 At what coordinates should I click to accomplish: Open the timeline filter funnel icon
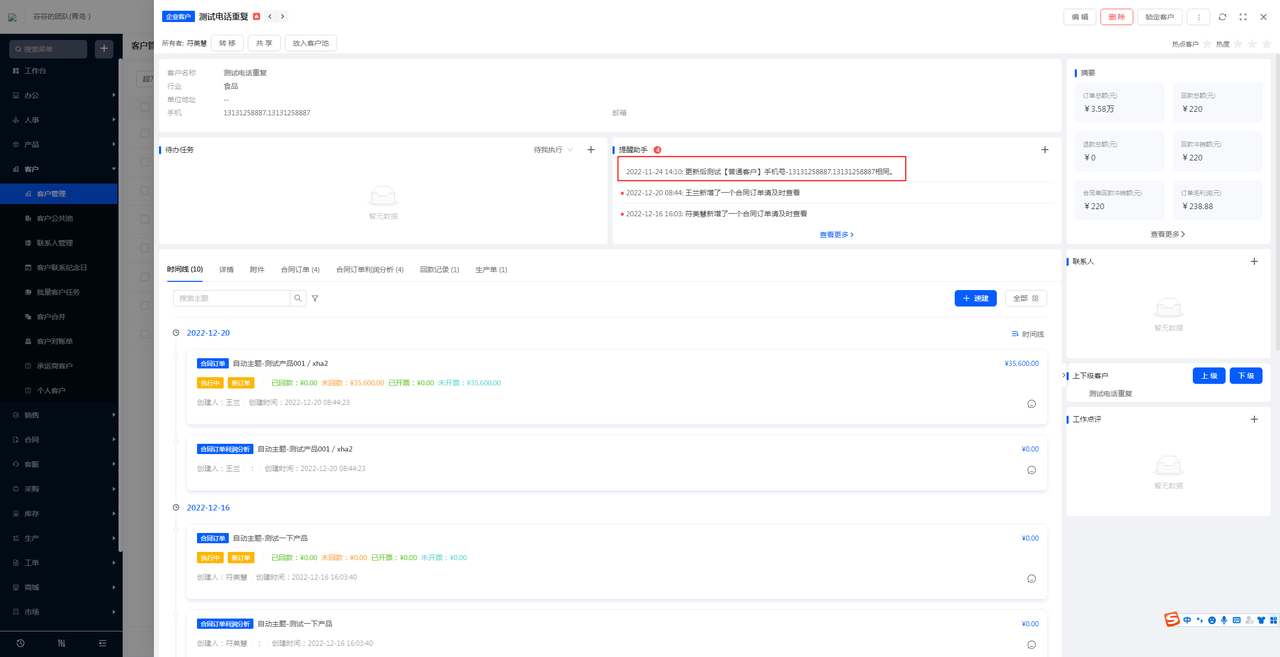point(315,298)
